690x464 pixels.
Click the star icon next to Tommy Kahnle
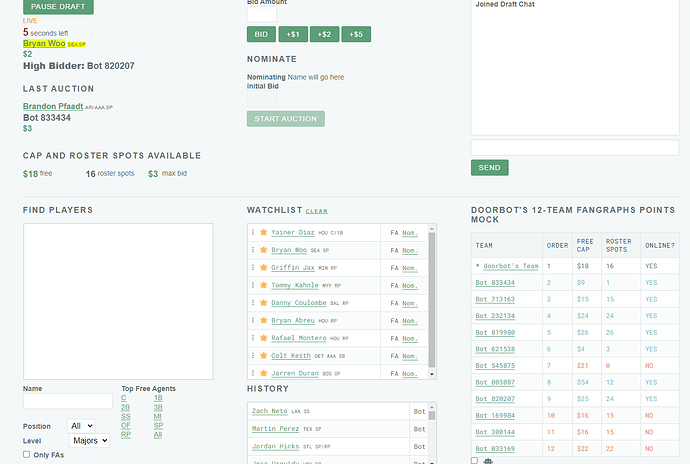tap(264, 285)
